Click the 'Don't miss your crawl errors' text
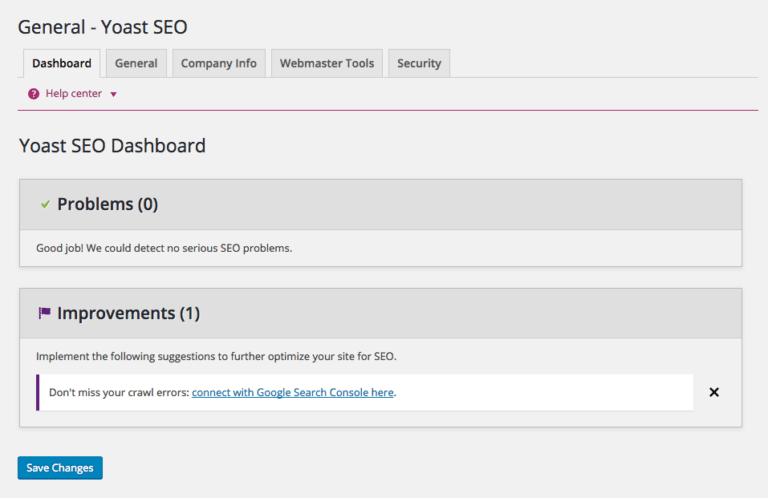The height and width of the screenshot is (498, 768). pyautogui.click(x=118, y=392)
